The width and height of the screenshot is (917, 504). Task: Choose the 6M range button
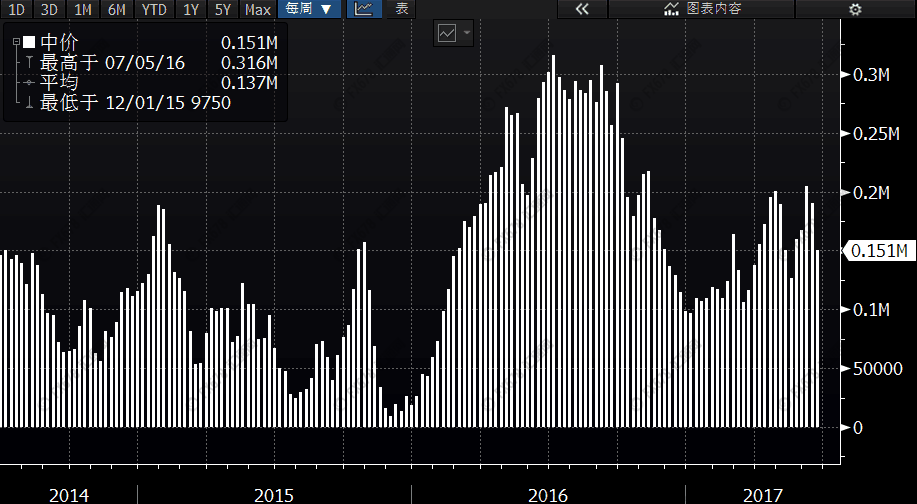(117, 9)
